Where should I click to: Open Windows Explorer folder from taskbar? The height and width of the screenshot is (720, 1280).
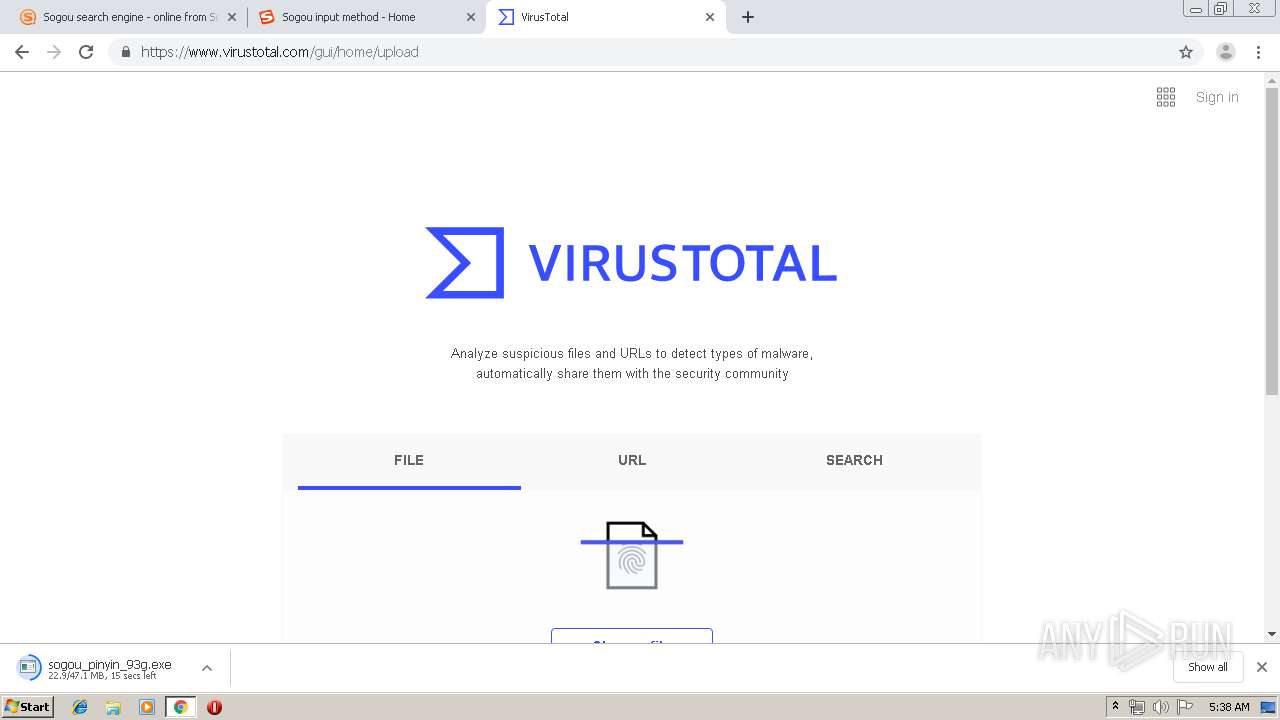(113, 707)
